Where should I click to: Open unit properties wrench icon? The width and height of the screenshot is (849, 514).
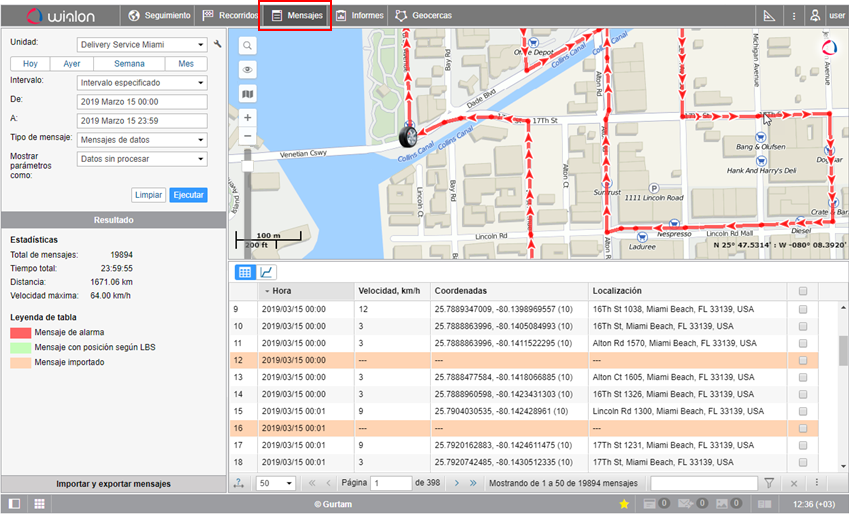point(217,45)
